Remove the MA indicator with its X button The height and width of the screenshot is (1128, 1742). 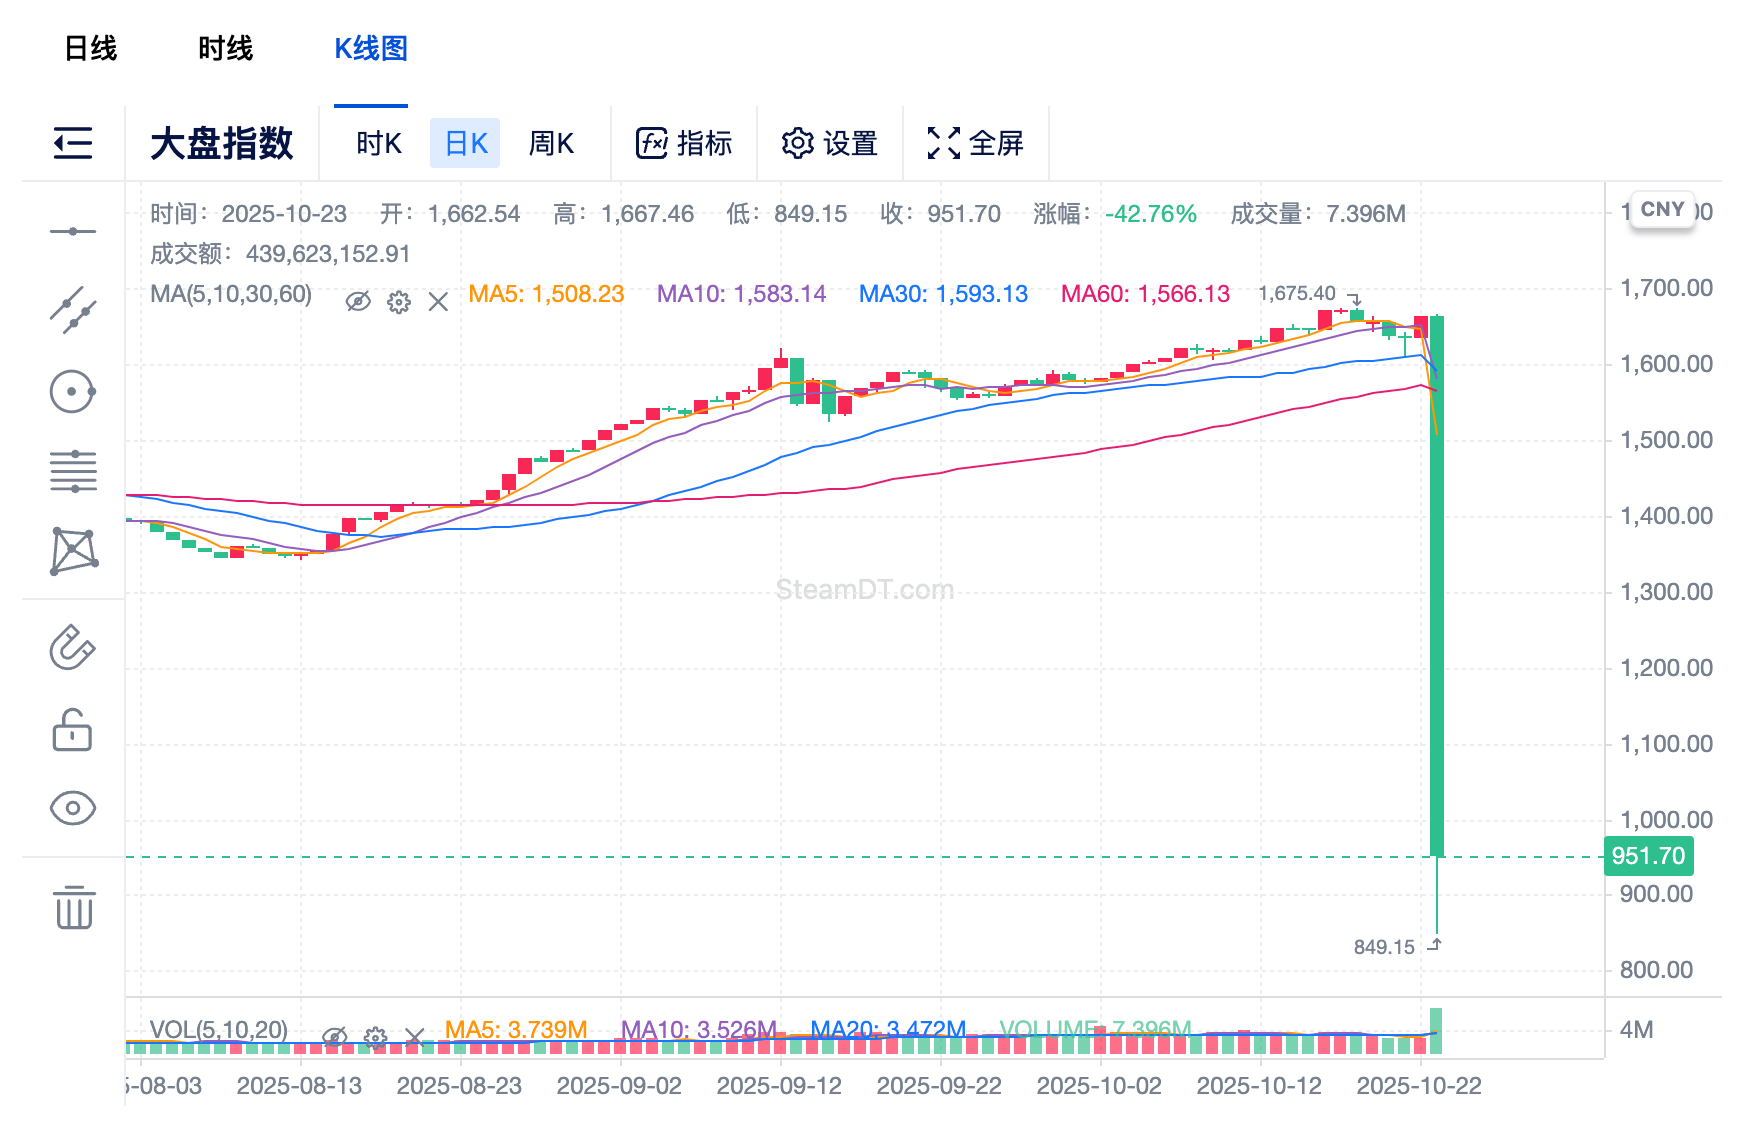coord(437,302)
